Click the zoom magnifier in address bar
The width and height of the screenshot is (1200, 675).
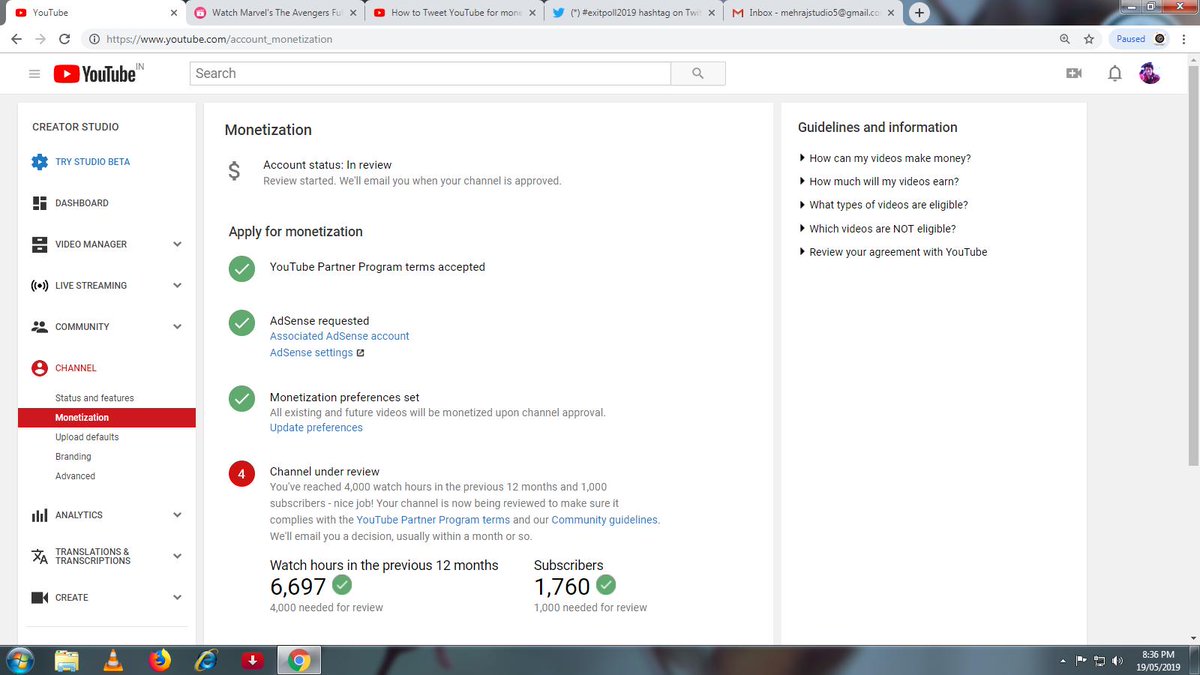click(x=1065, y=39)
